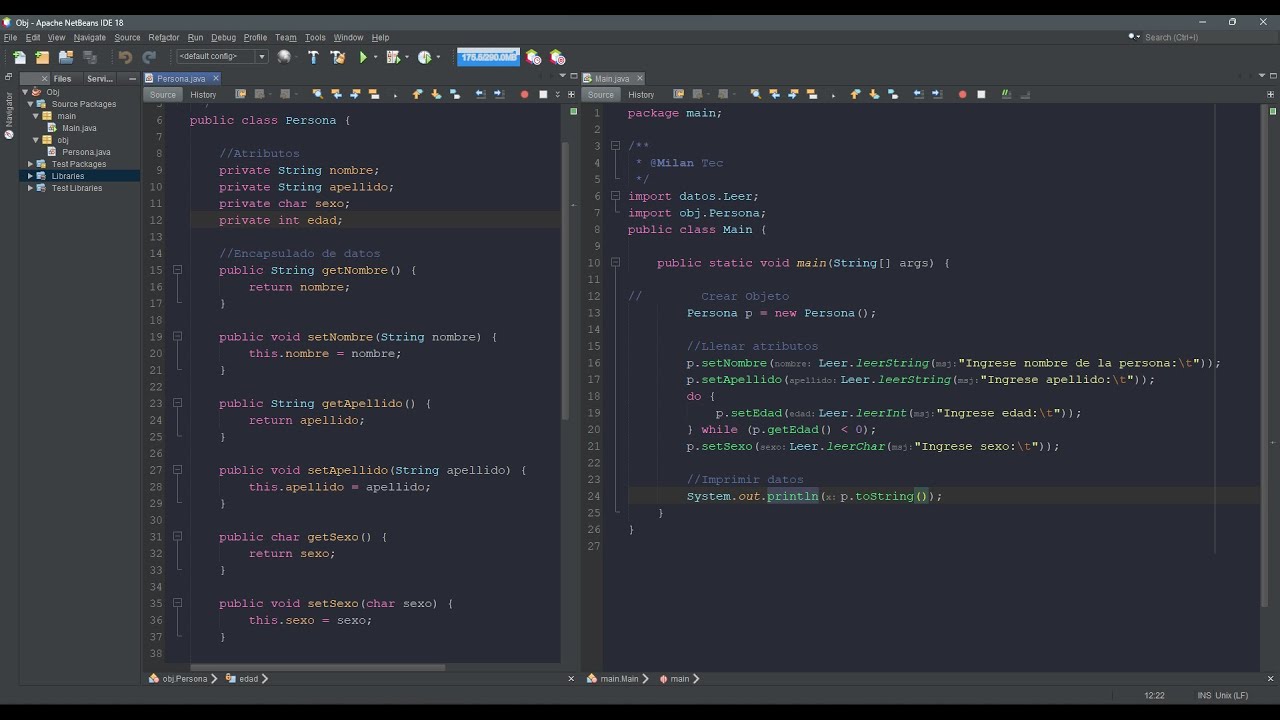Image resolution: width=1280 pixels, height=720 pixels.
Task: Click Persona.java horizontal scrollbar
Action: point(318,667)
